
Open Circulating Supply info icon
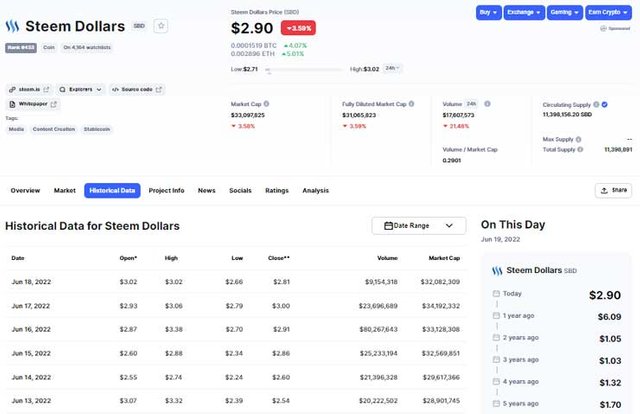tap(596, 105)
